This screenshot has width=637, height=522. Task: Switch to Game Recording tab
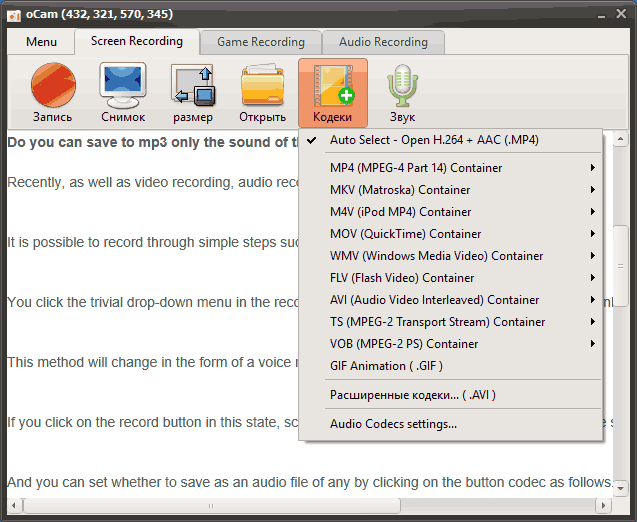tap(261, 42)
